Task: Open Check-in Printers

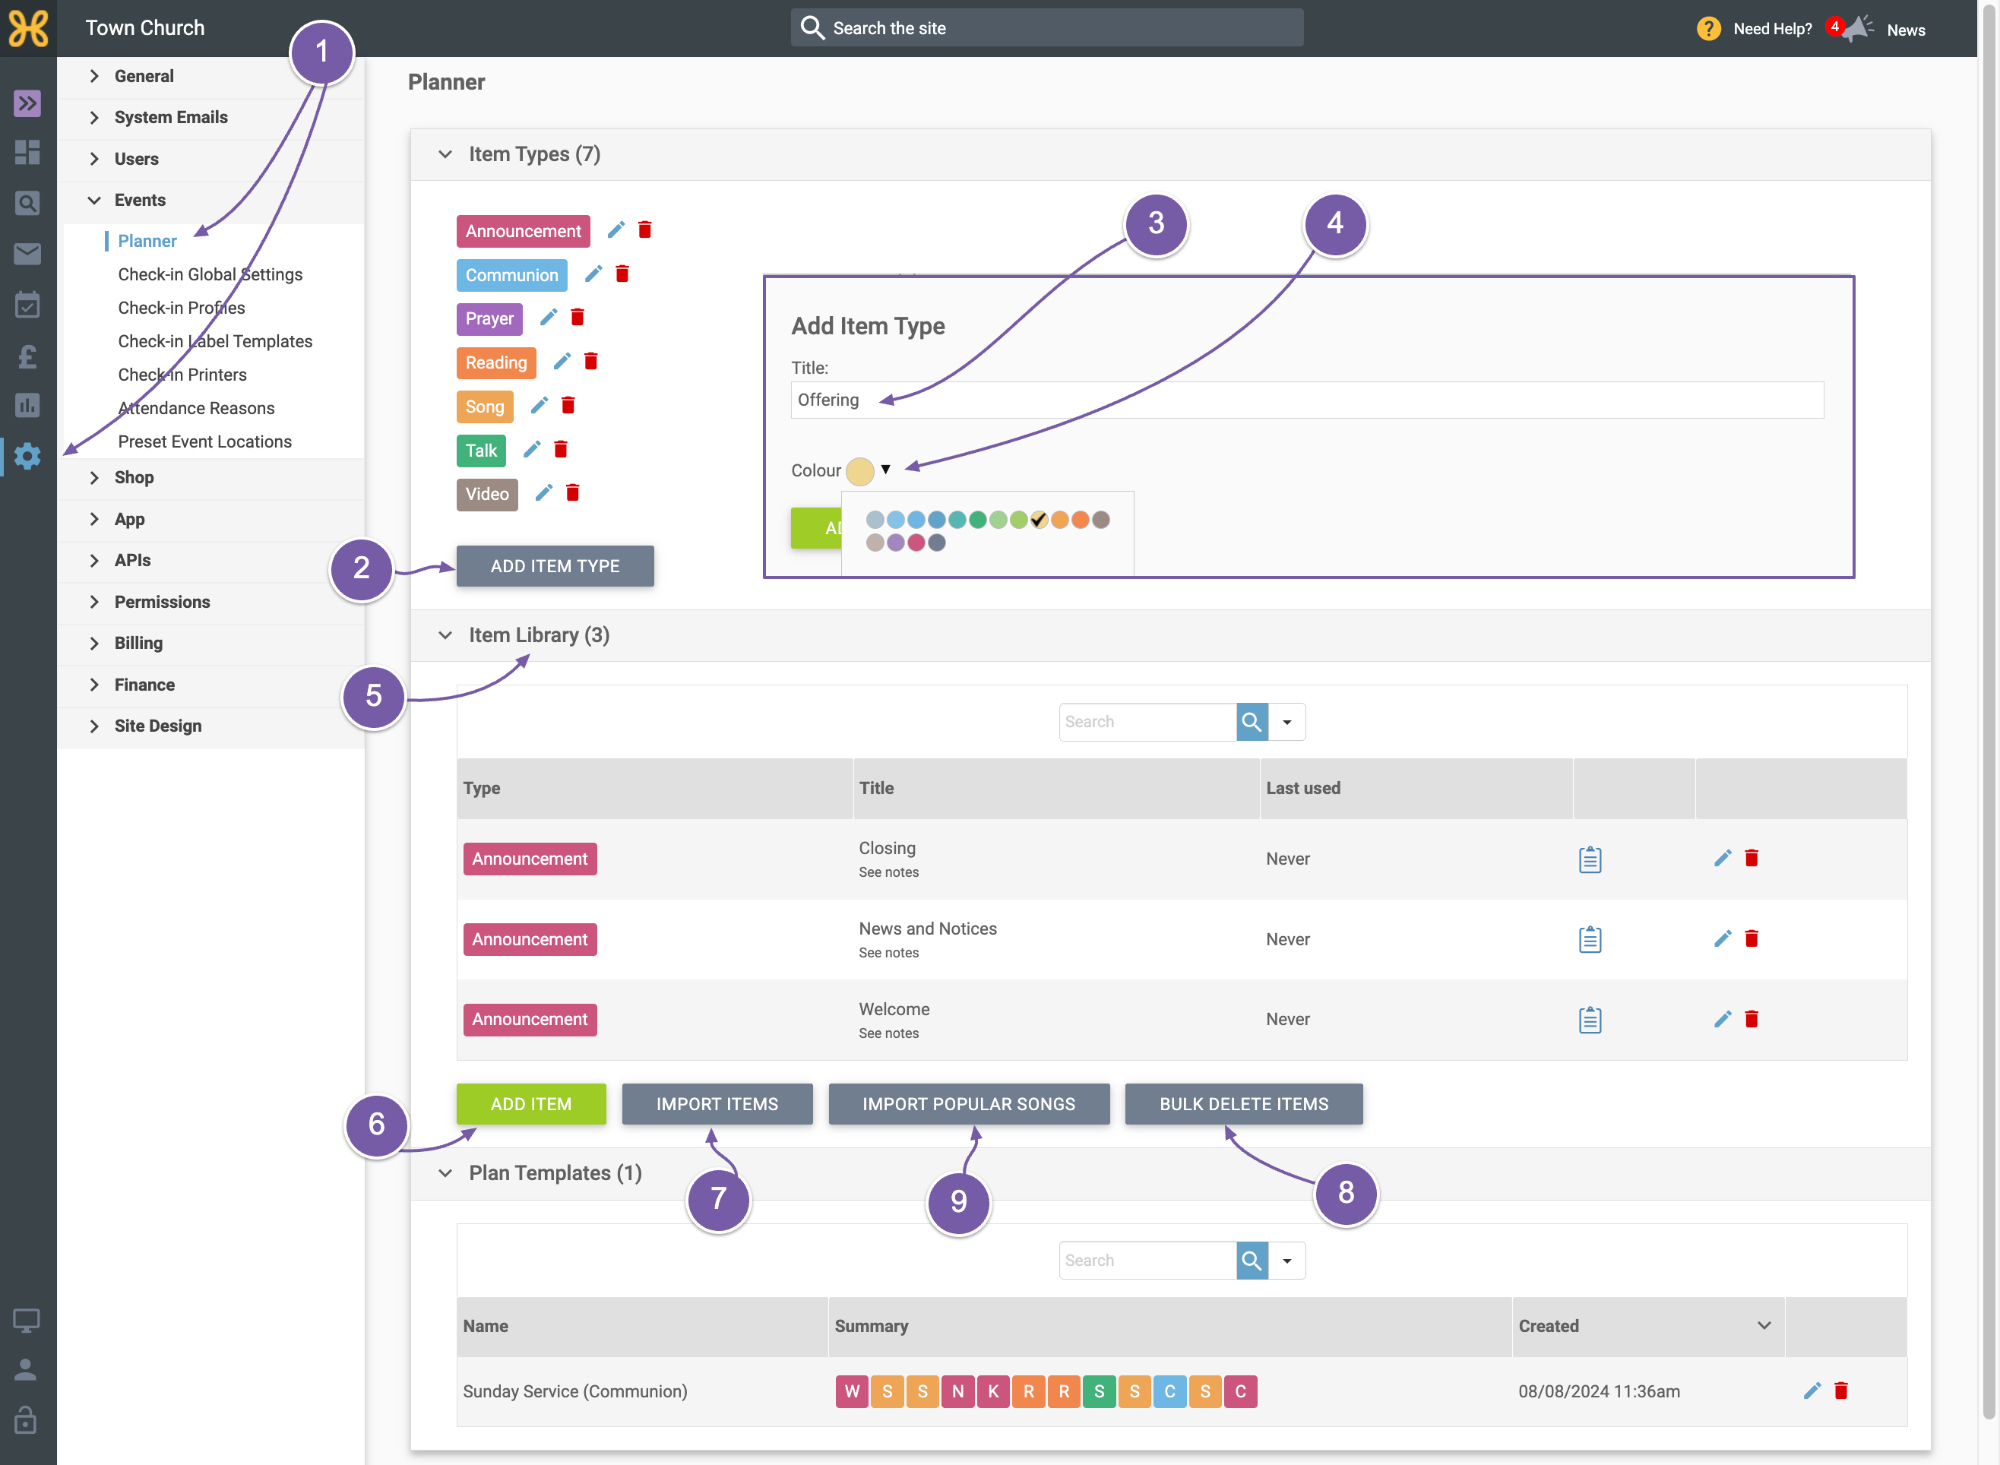Action: pyautogui.click(x=182, y=374)
